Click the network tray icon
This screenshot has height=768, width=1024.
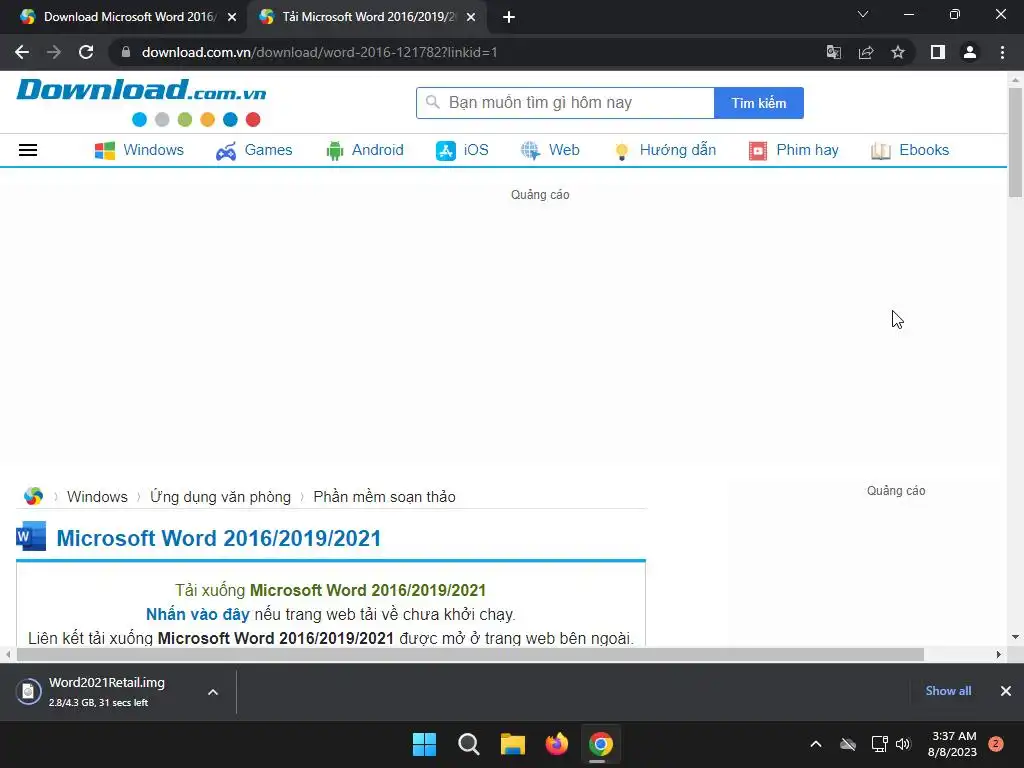[x=879, y=744]
